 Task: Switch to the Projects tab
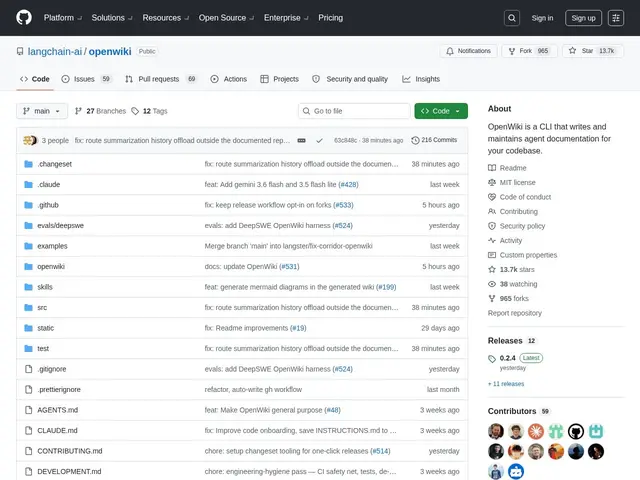point(280,79)
